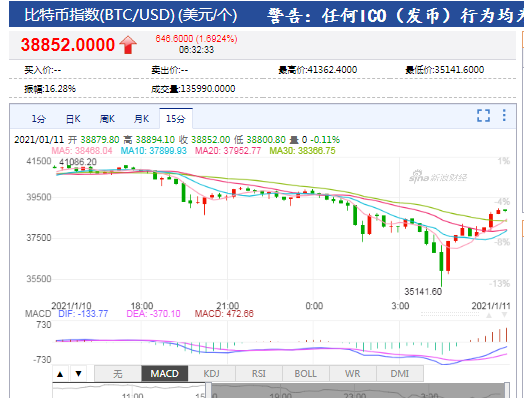Click the DEA -370.10 label
Viewport: 526px width, 398px height.
click(x=153, y=314)
